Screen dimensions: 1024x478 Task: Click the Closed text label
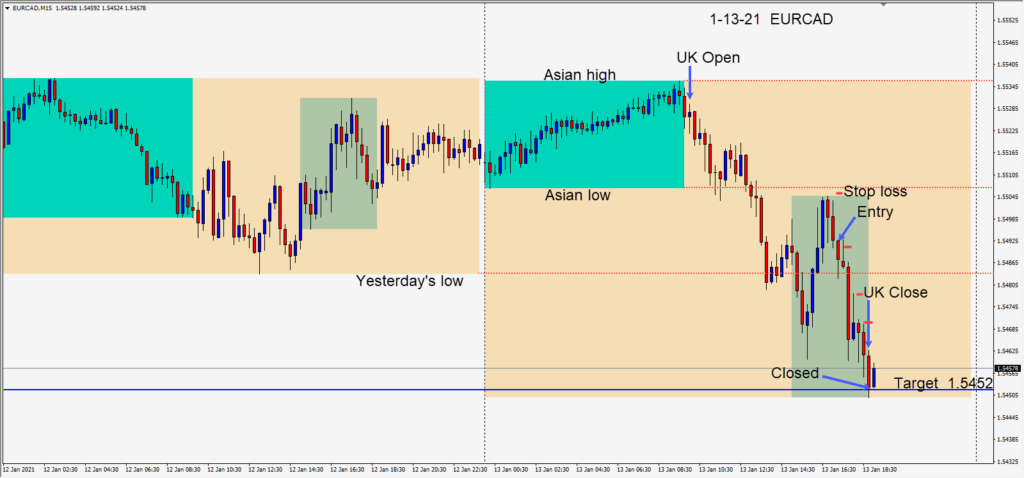(x=796, y=373)
